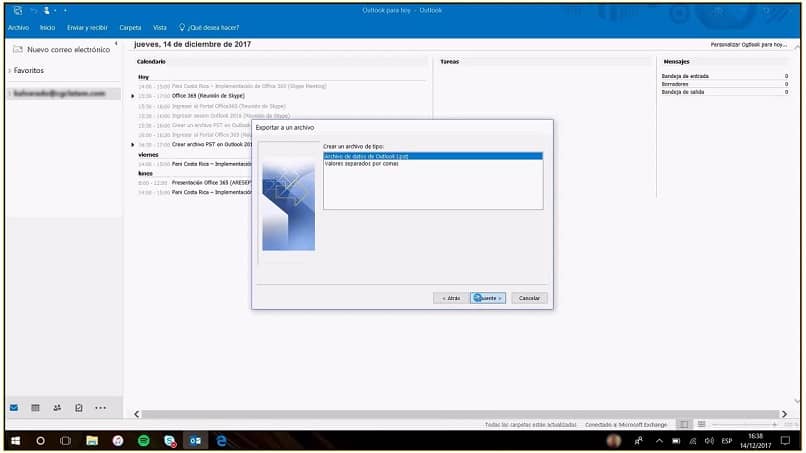Viewport: 806px width, 453px height.
Task: Click the ESP language indicator
Action: tap(727, 441)
